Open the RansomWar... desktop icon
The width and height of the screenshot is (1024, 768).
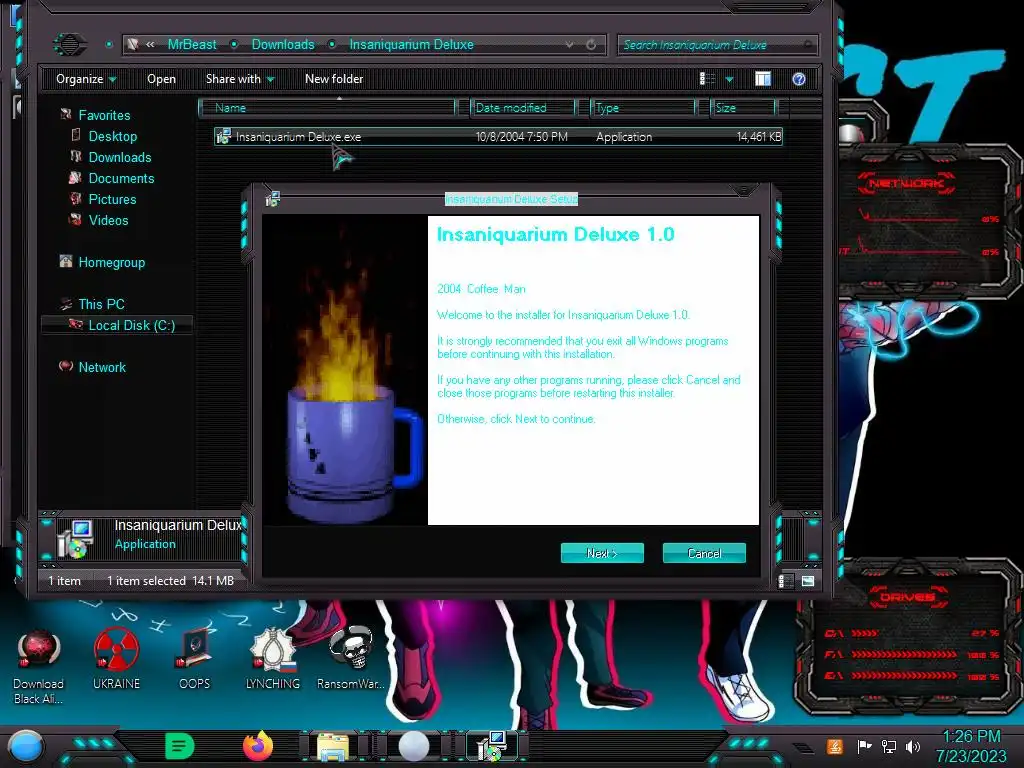(351, 659)
